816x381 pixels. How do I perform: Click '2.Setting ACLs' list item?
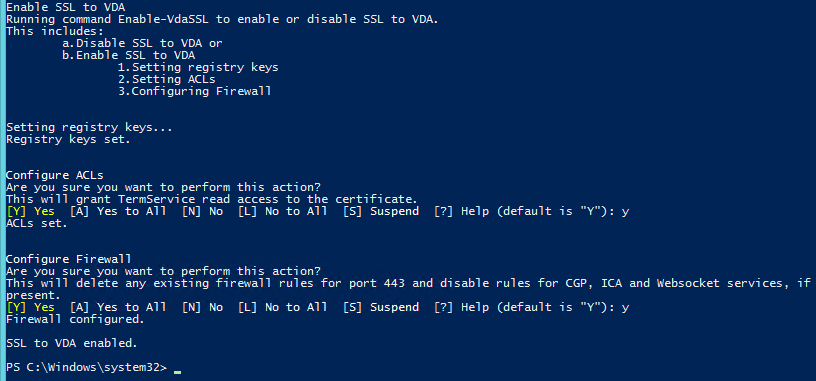pos(167,80)
